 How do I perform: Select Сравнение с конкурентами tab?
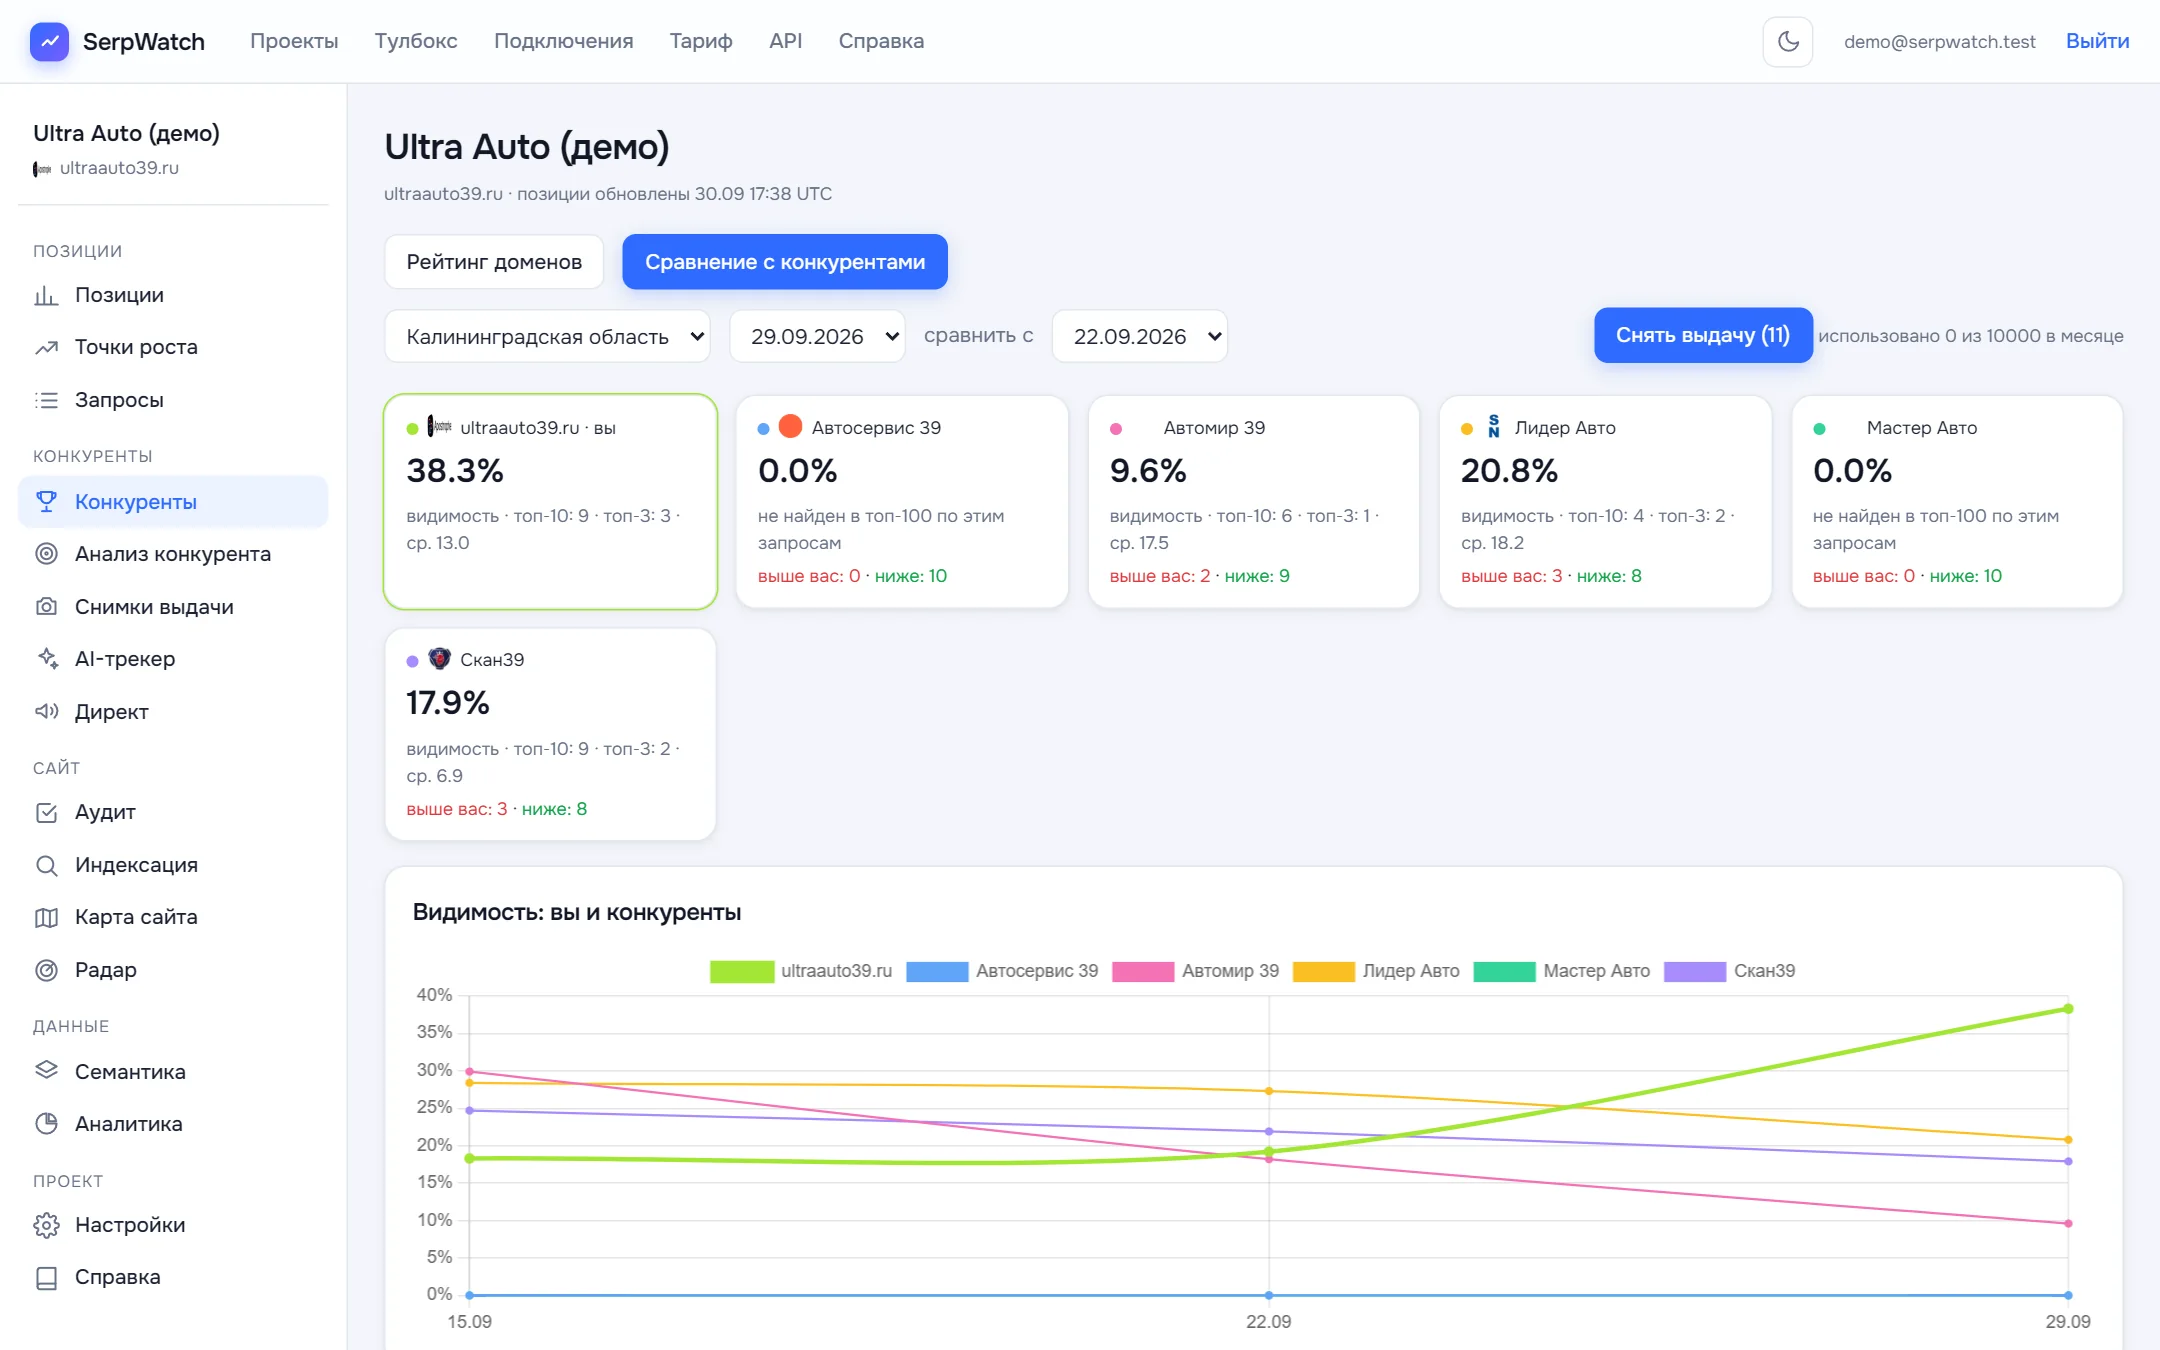(x=785, y=262)
